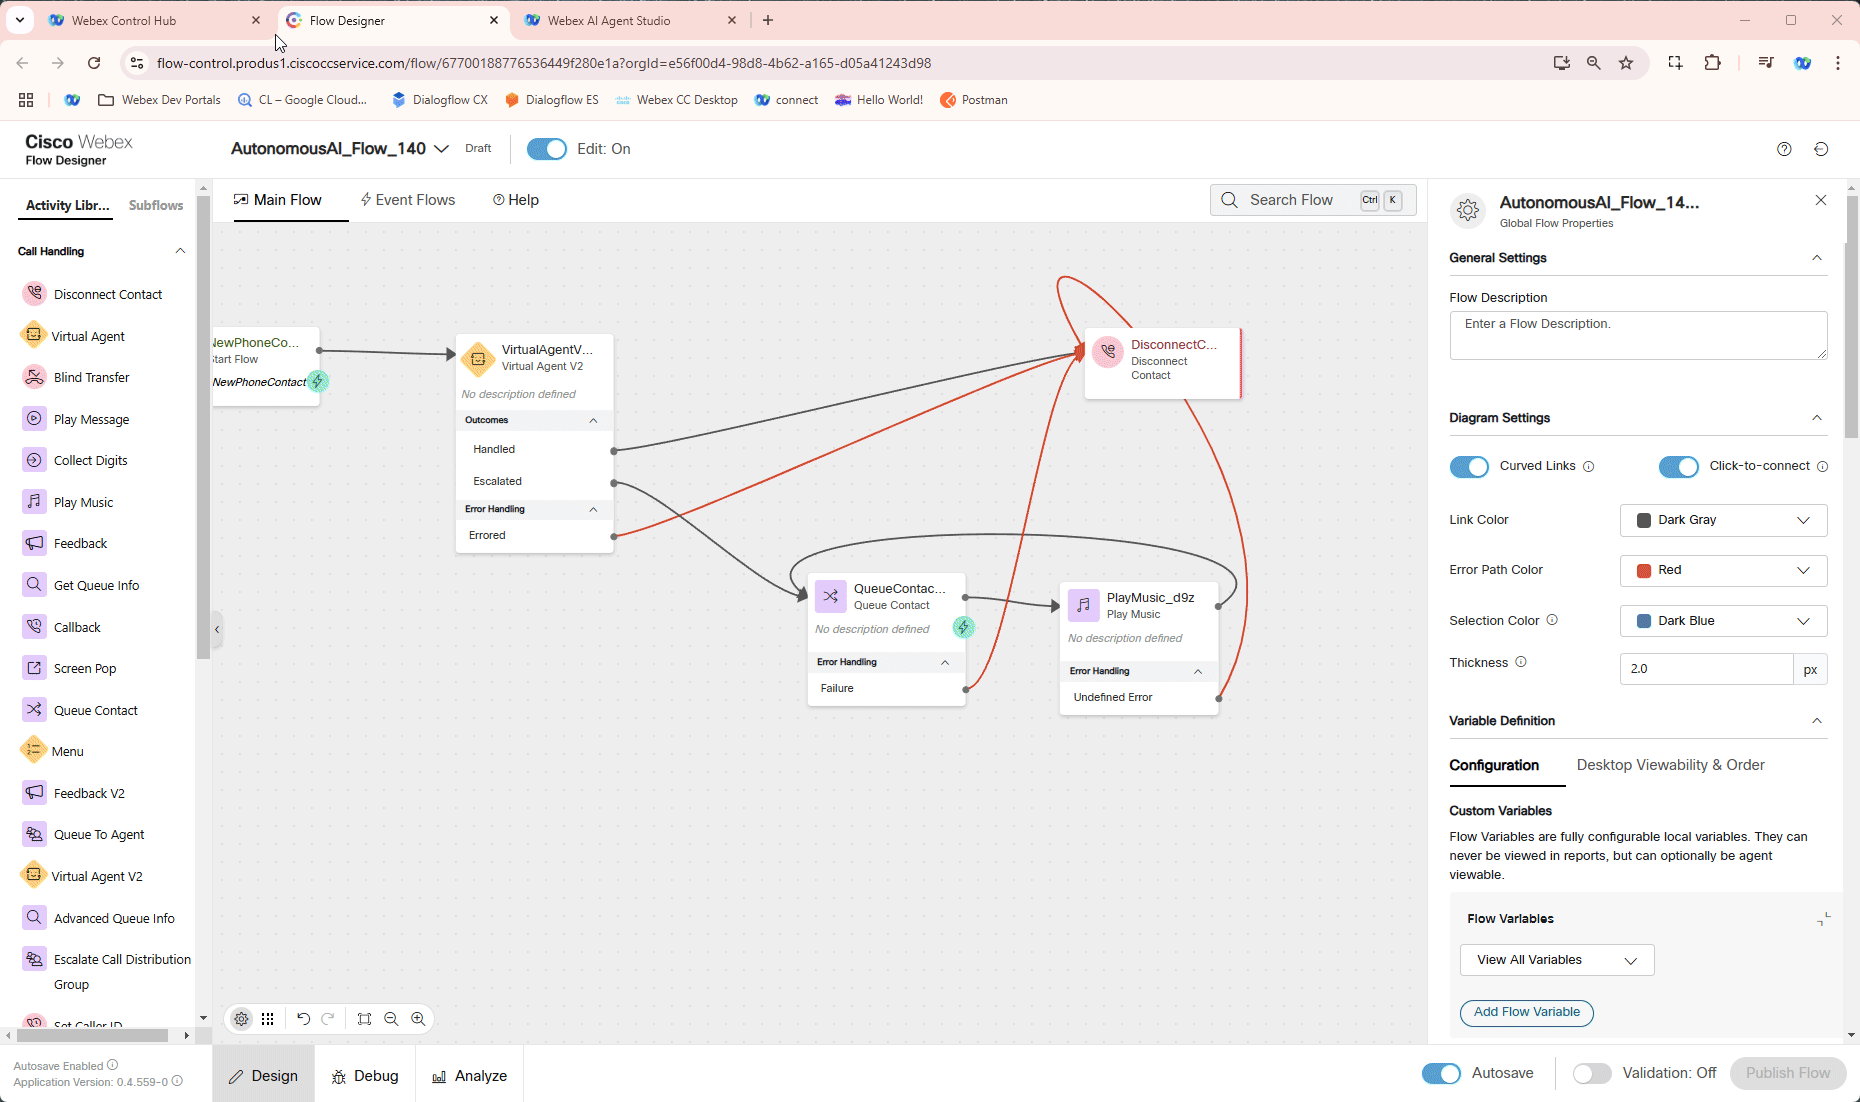
Task: Click the fit-to-screen canvas icon
Action: point(364,1019)
